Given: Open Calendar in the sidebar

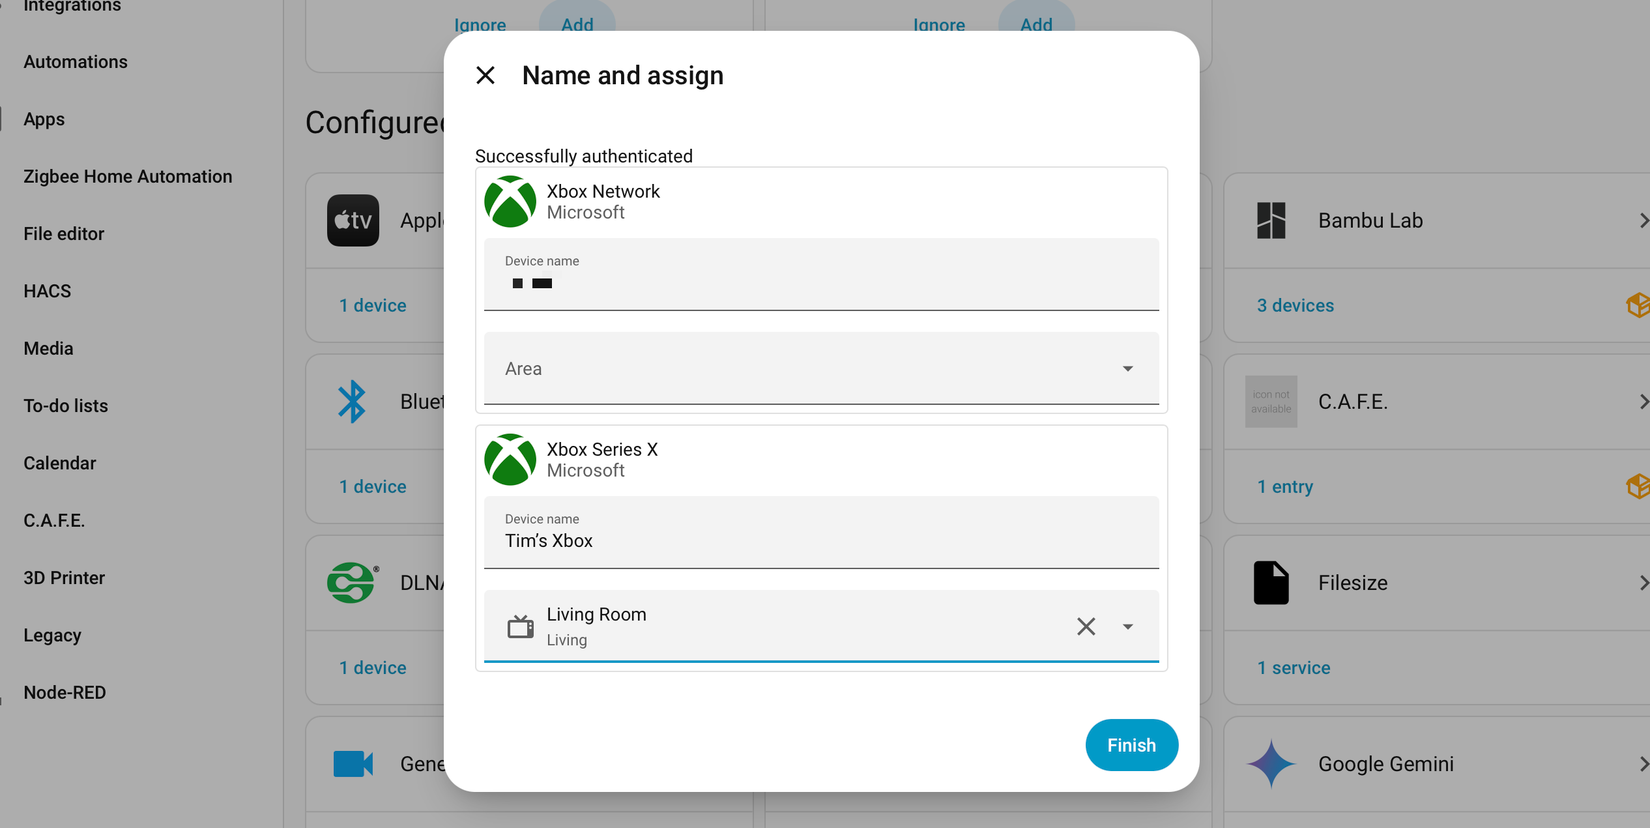Looking at the screenshot, I should click(x=60, y=463).
